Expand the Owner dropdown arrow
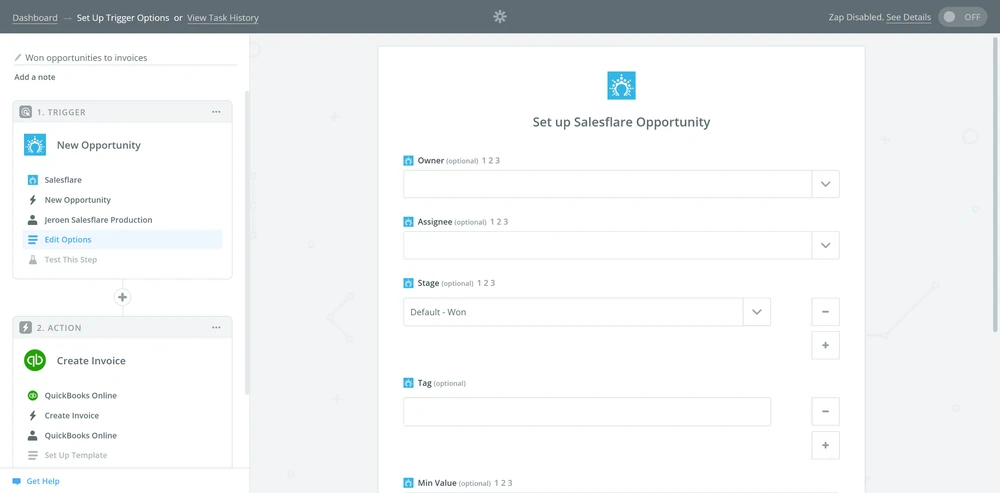 click(825, 184)
